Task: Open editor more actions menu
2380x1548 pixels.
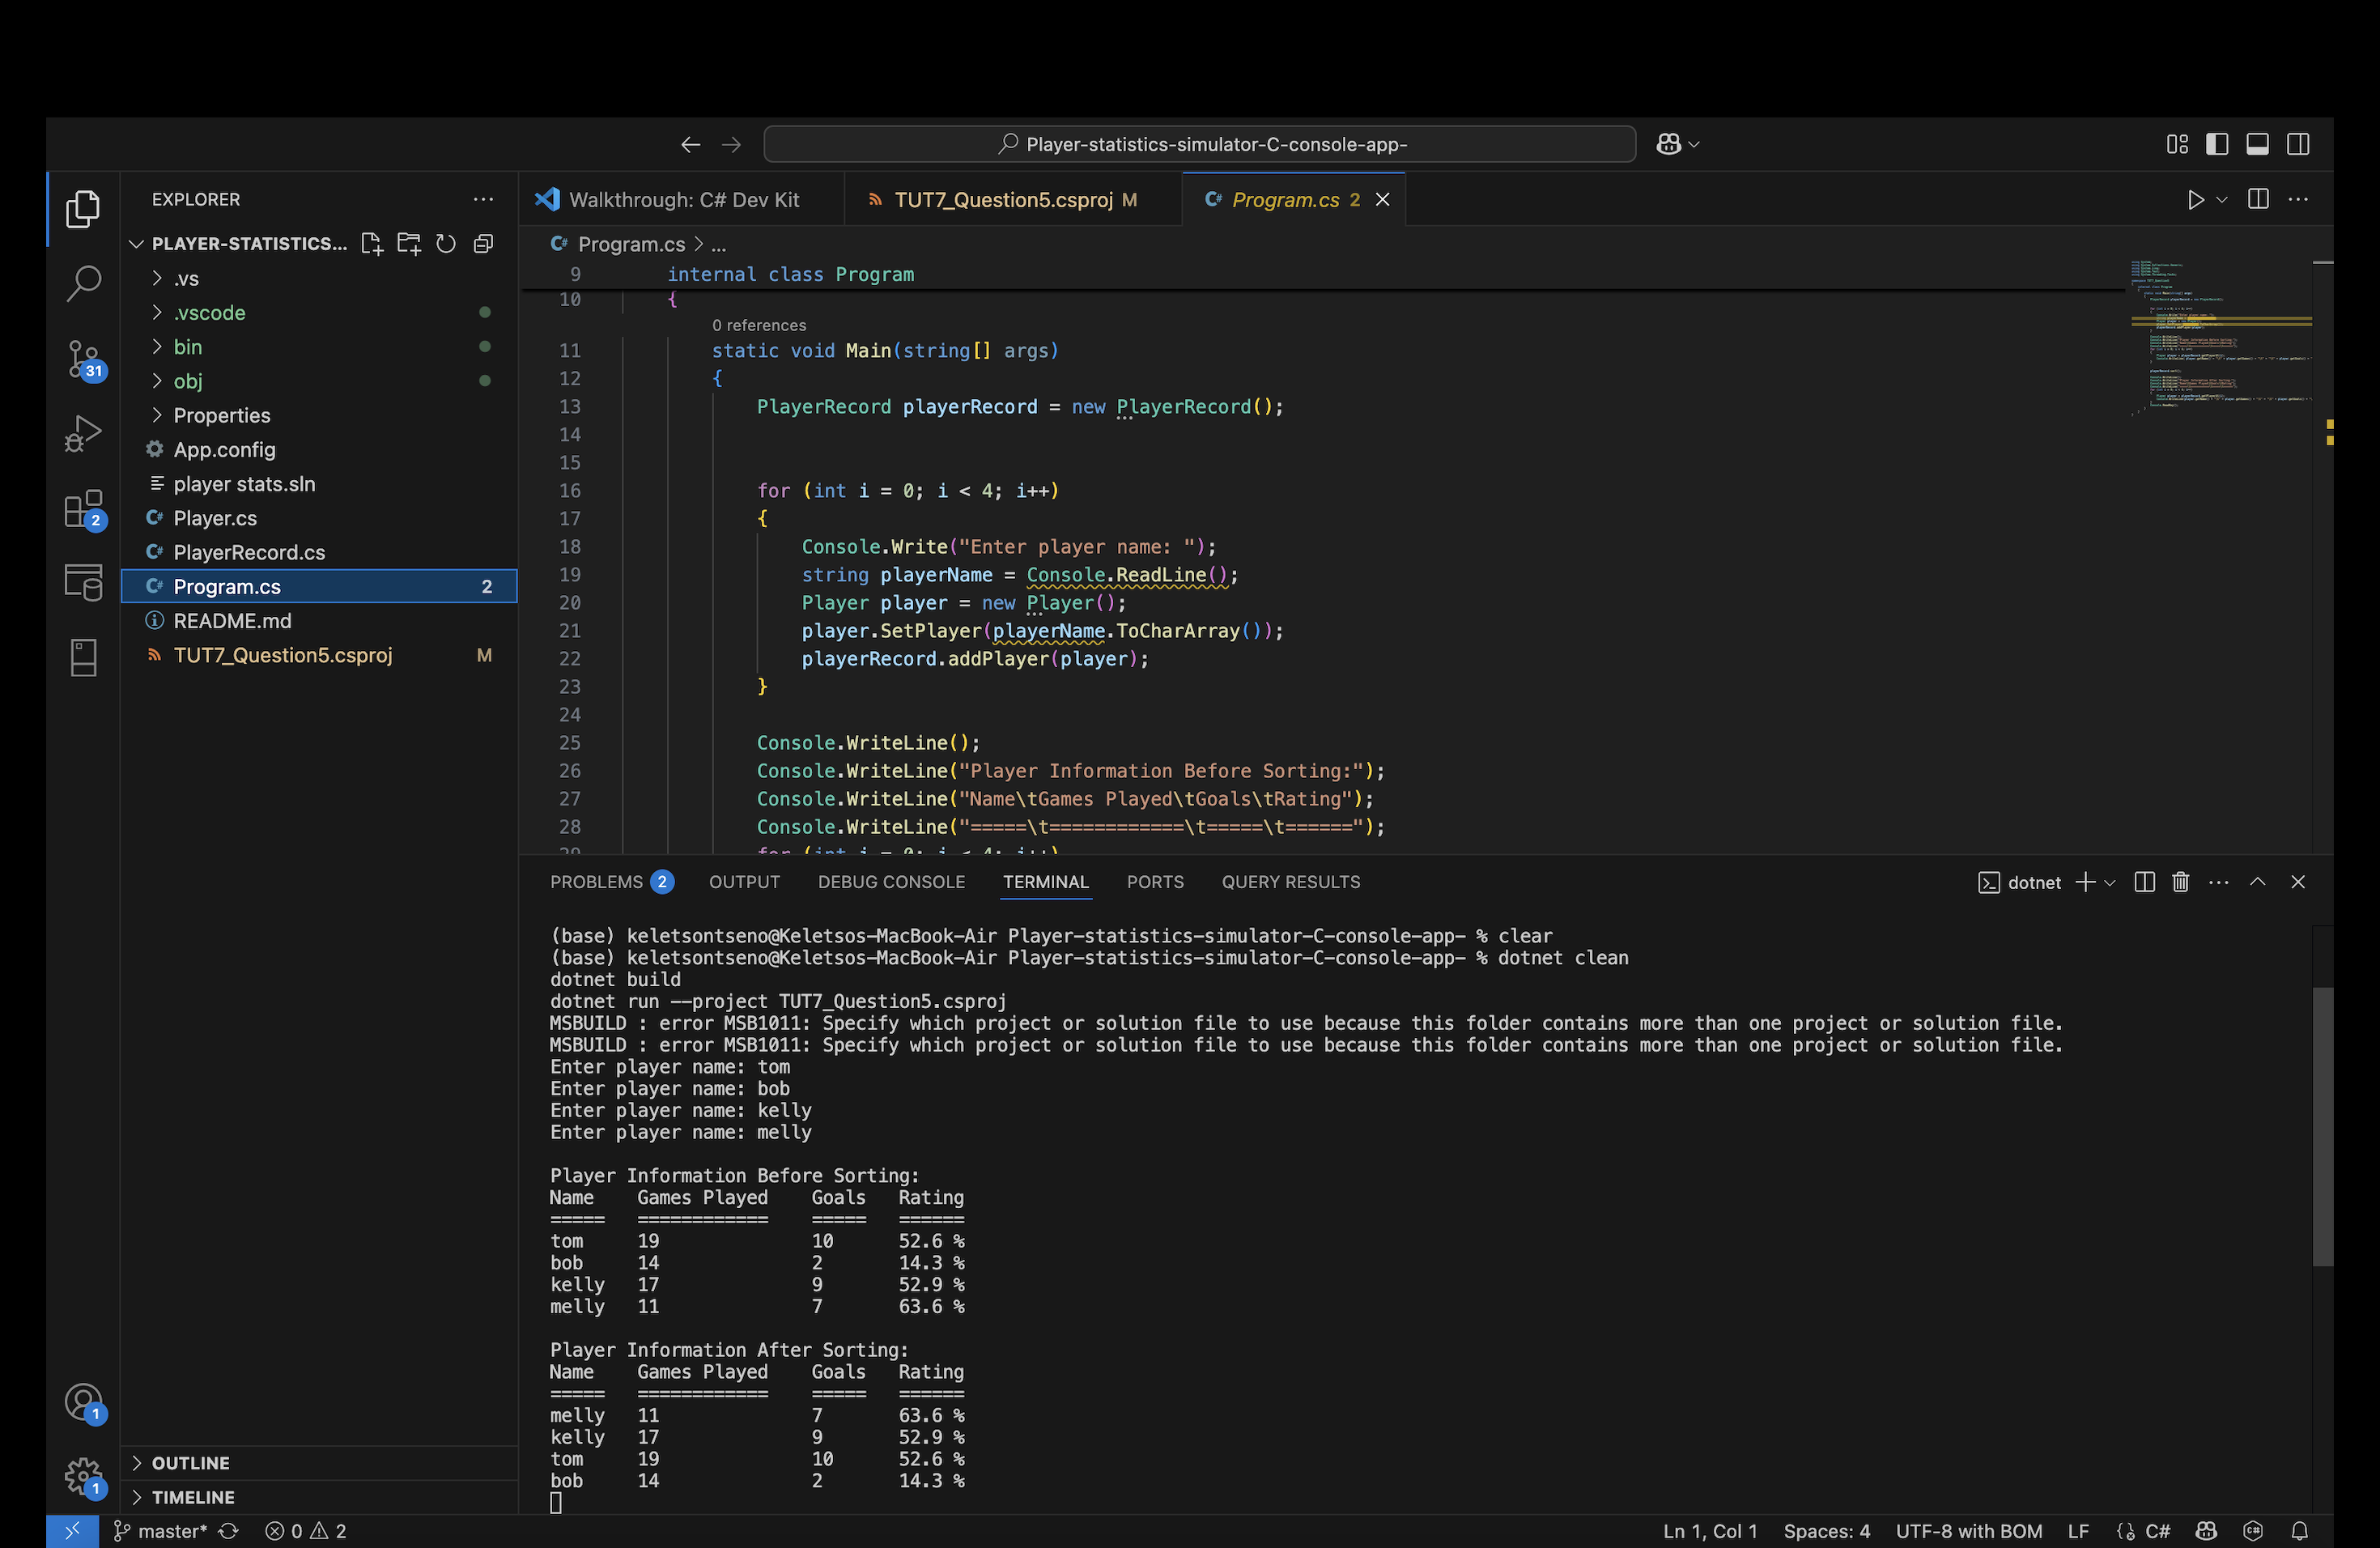Action: click(x=2298, y=199)
